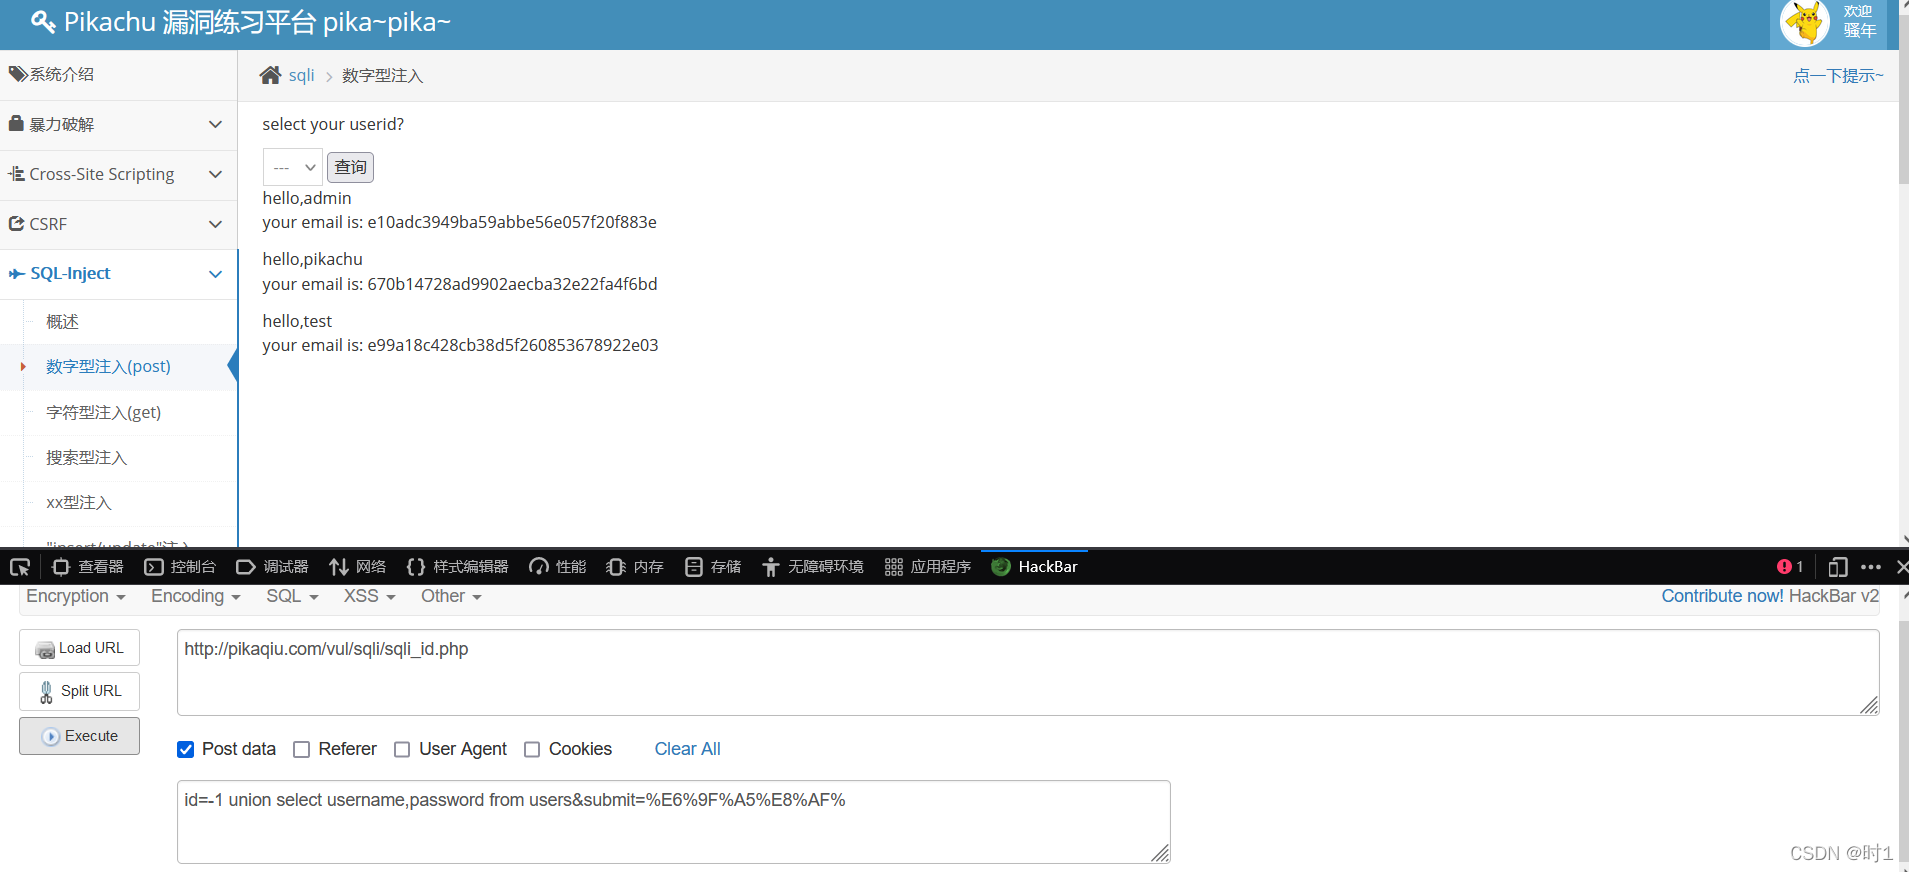Click the tag icon beside 系统介绍

pos(18,74)
